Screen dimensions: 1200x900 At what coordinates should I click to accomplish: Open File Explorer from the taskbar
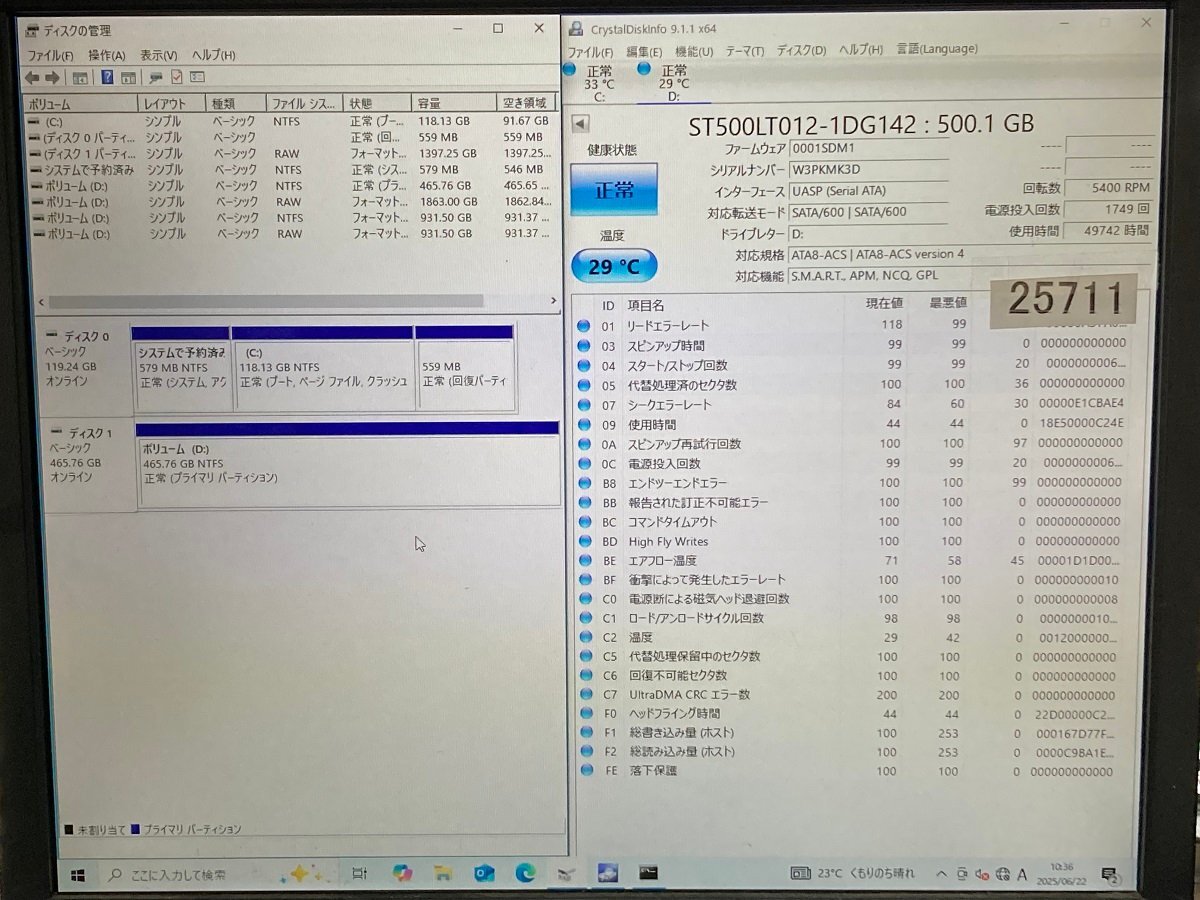point(443,874)
